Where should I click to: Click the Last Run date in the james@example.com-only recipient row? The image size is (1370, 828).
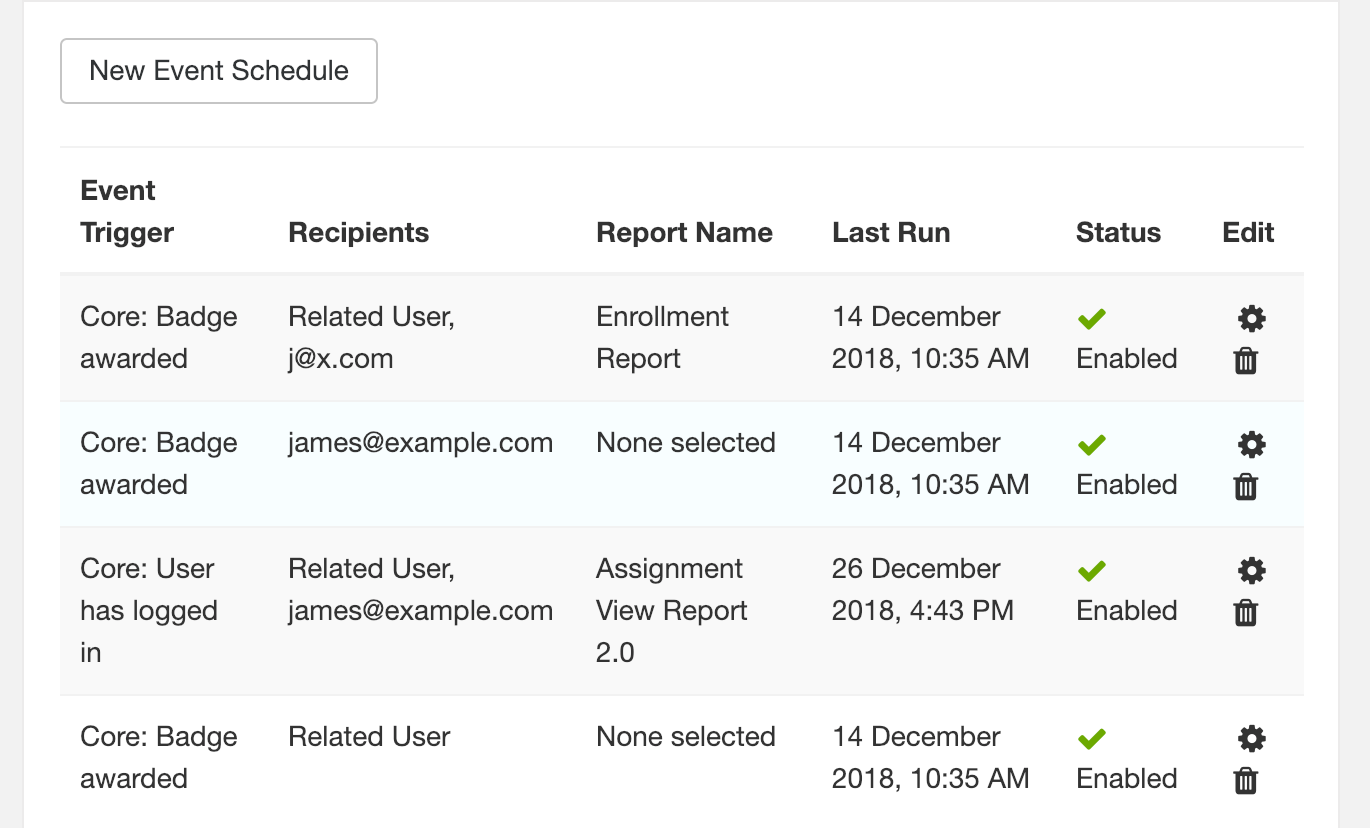(930, 464)
